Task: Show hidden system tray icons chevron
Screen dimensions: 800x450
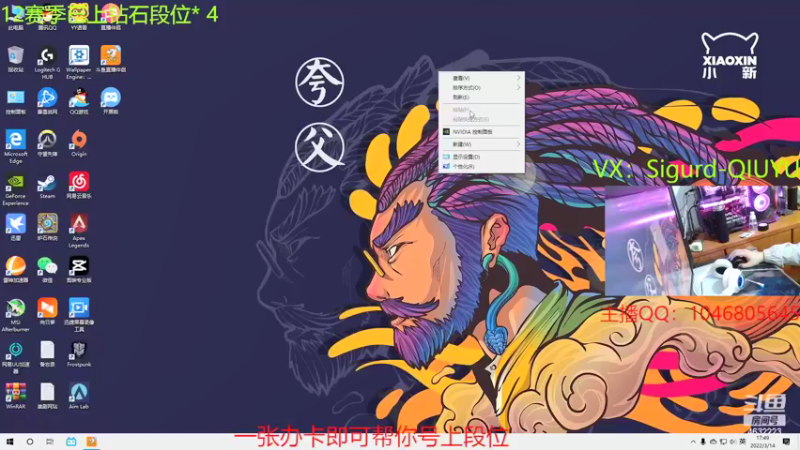Action: pos(693,442)
